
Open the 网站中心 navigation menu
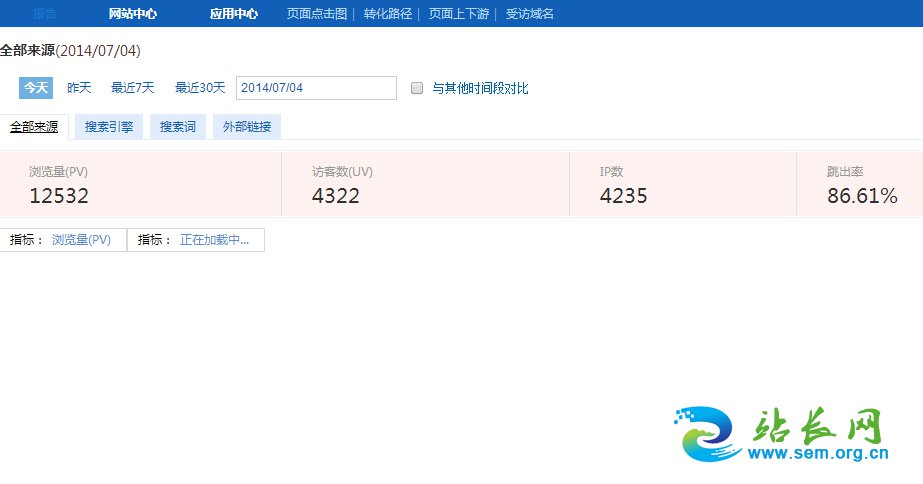point(133,14)
